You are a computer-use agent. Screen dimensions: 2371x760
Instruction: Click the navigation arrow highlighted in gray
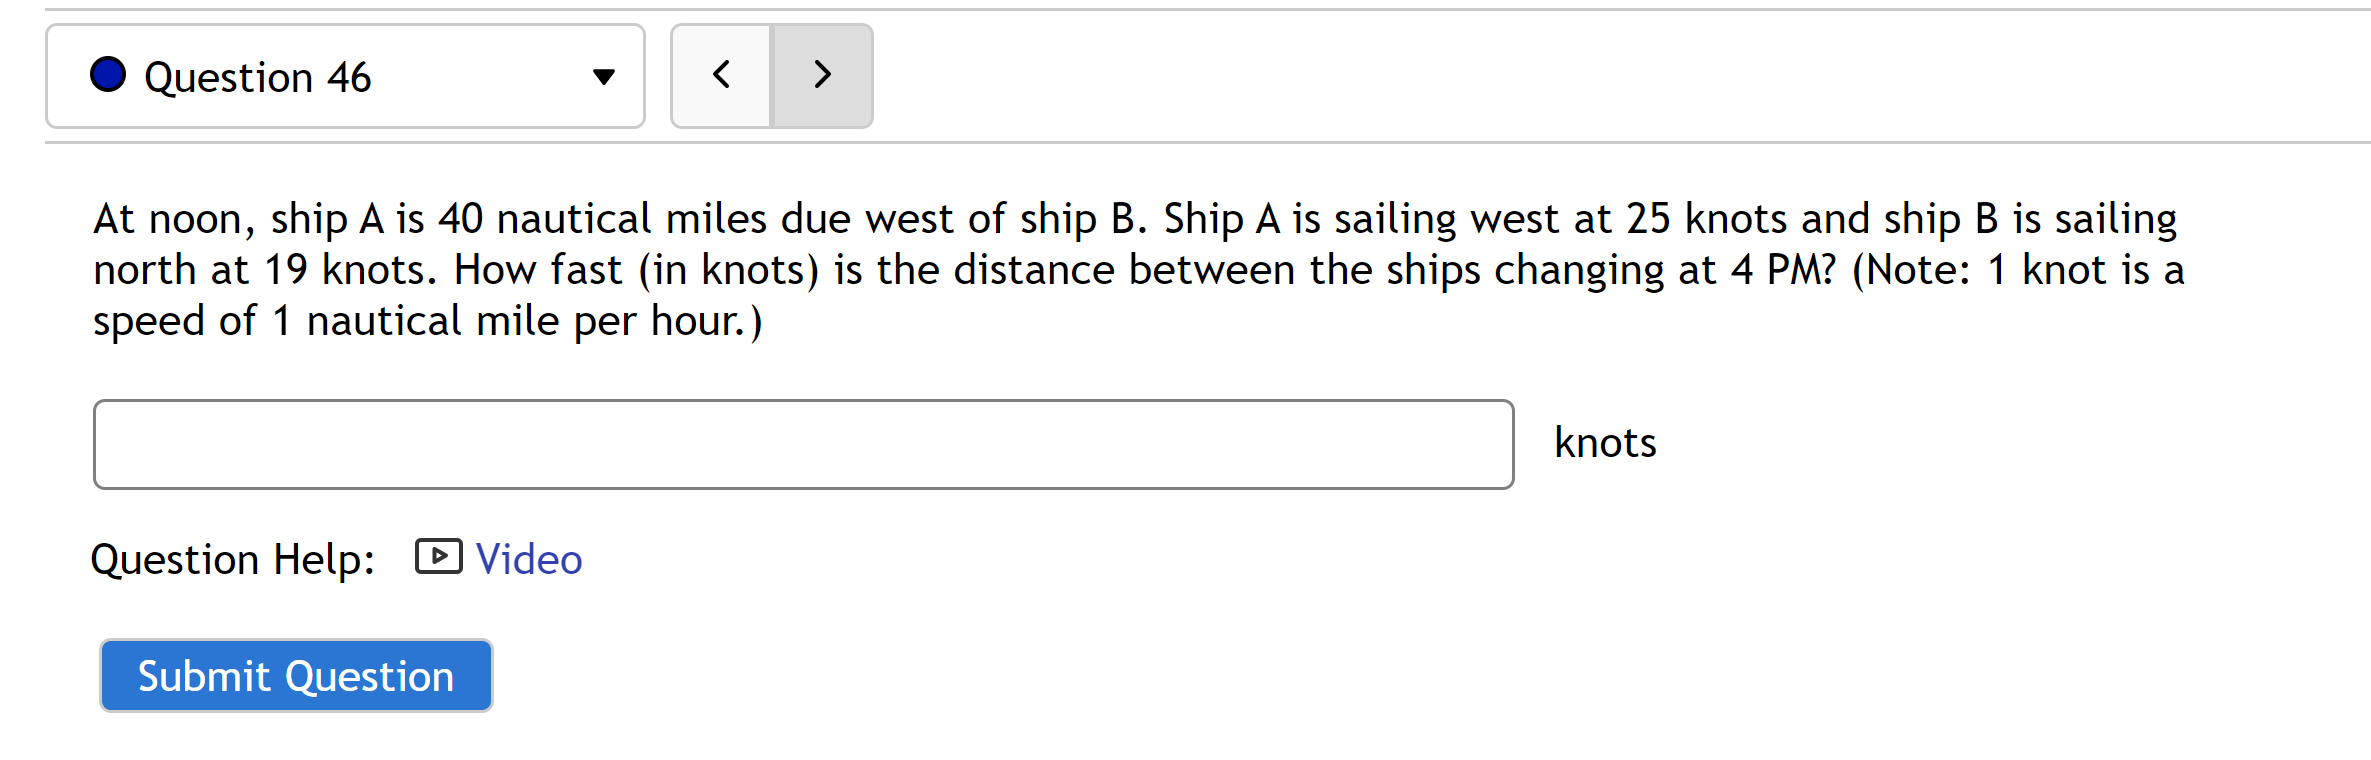[822, 75]
